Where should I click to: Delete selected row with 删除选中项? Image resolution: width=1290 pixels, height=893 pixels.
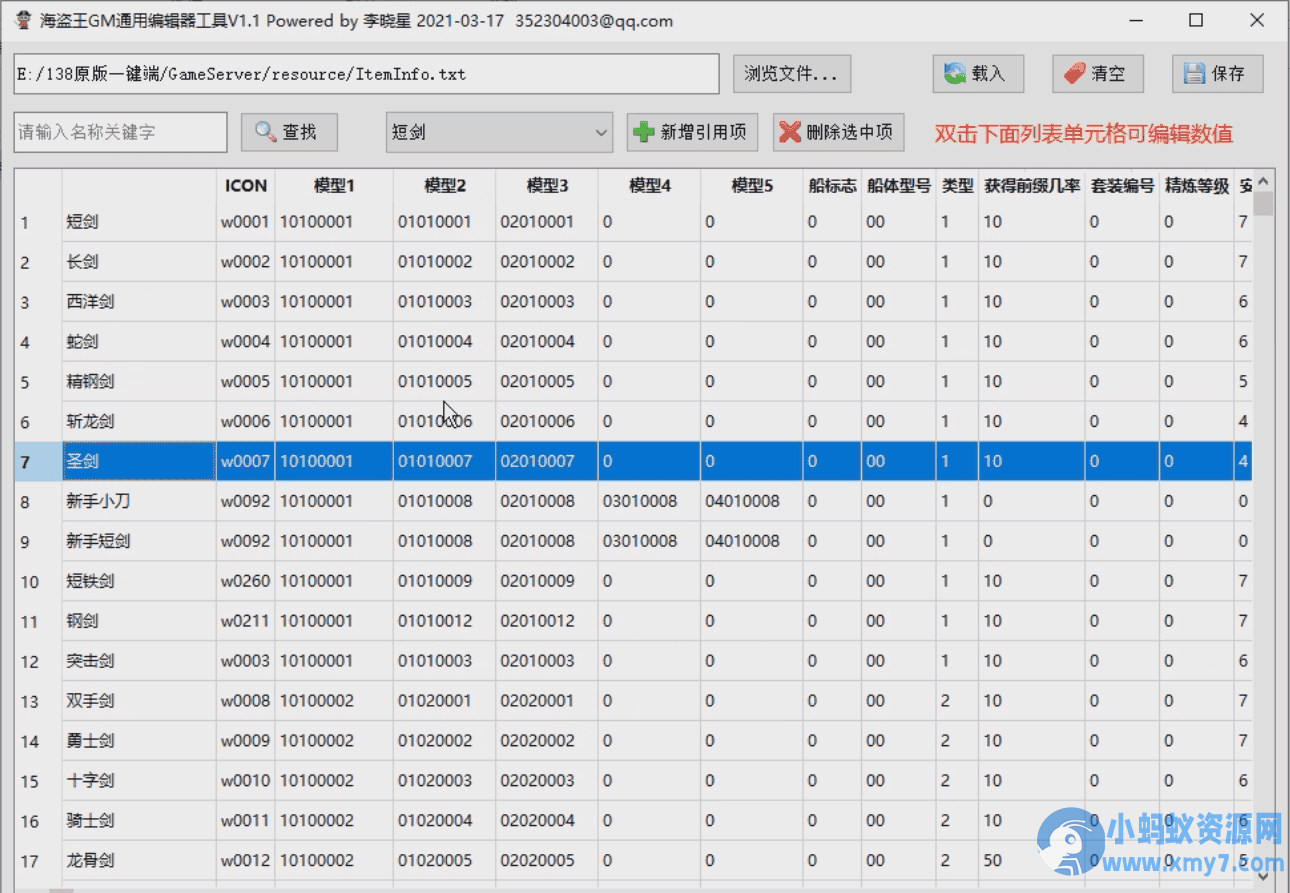pos(838,132)
